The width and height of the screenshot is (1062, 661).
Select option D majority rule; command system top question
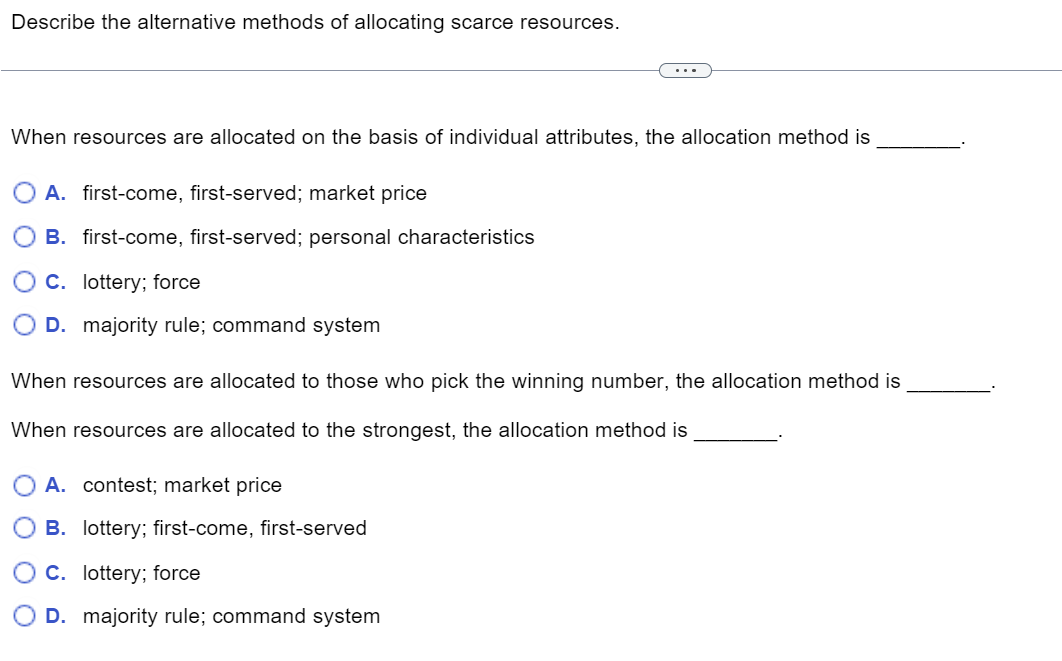point(23,325)
